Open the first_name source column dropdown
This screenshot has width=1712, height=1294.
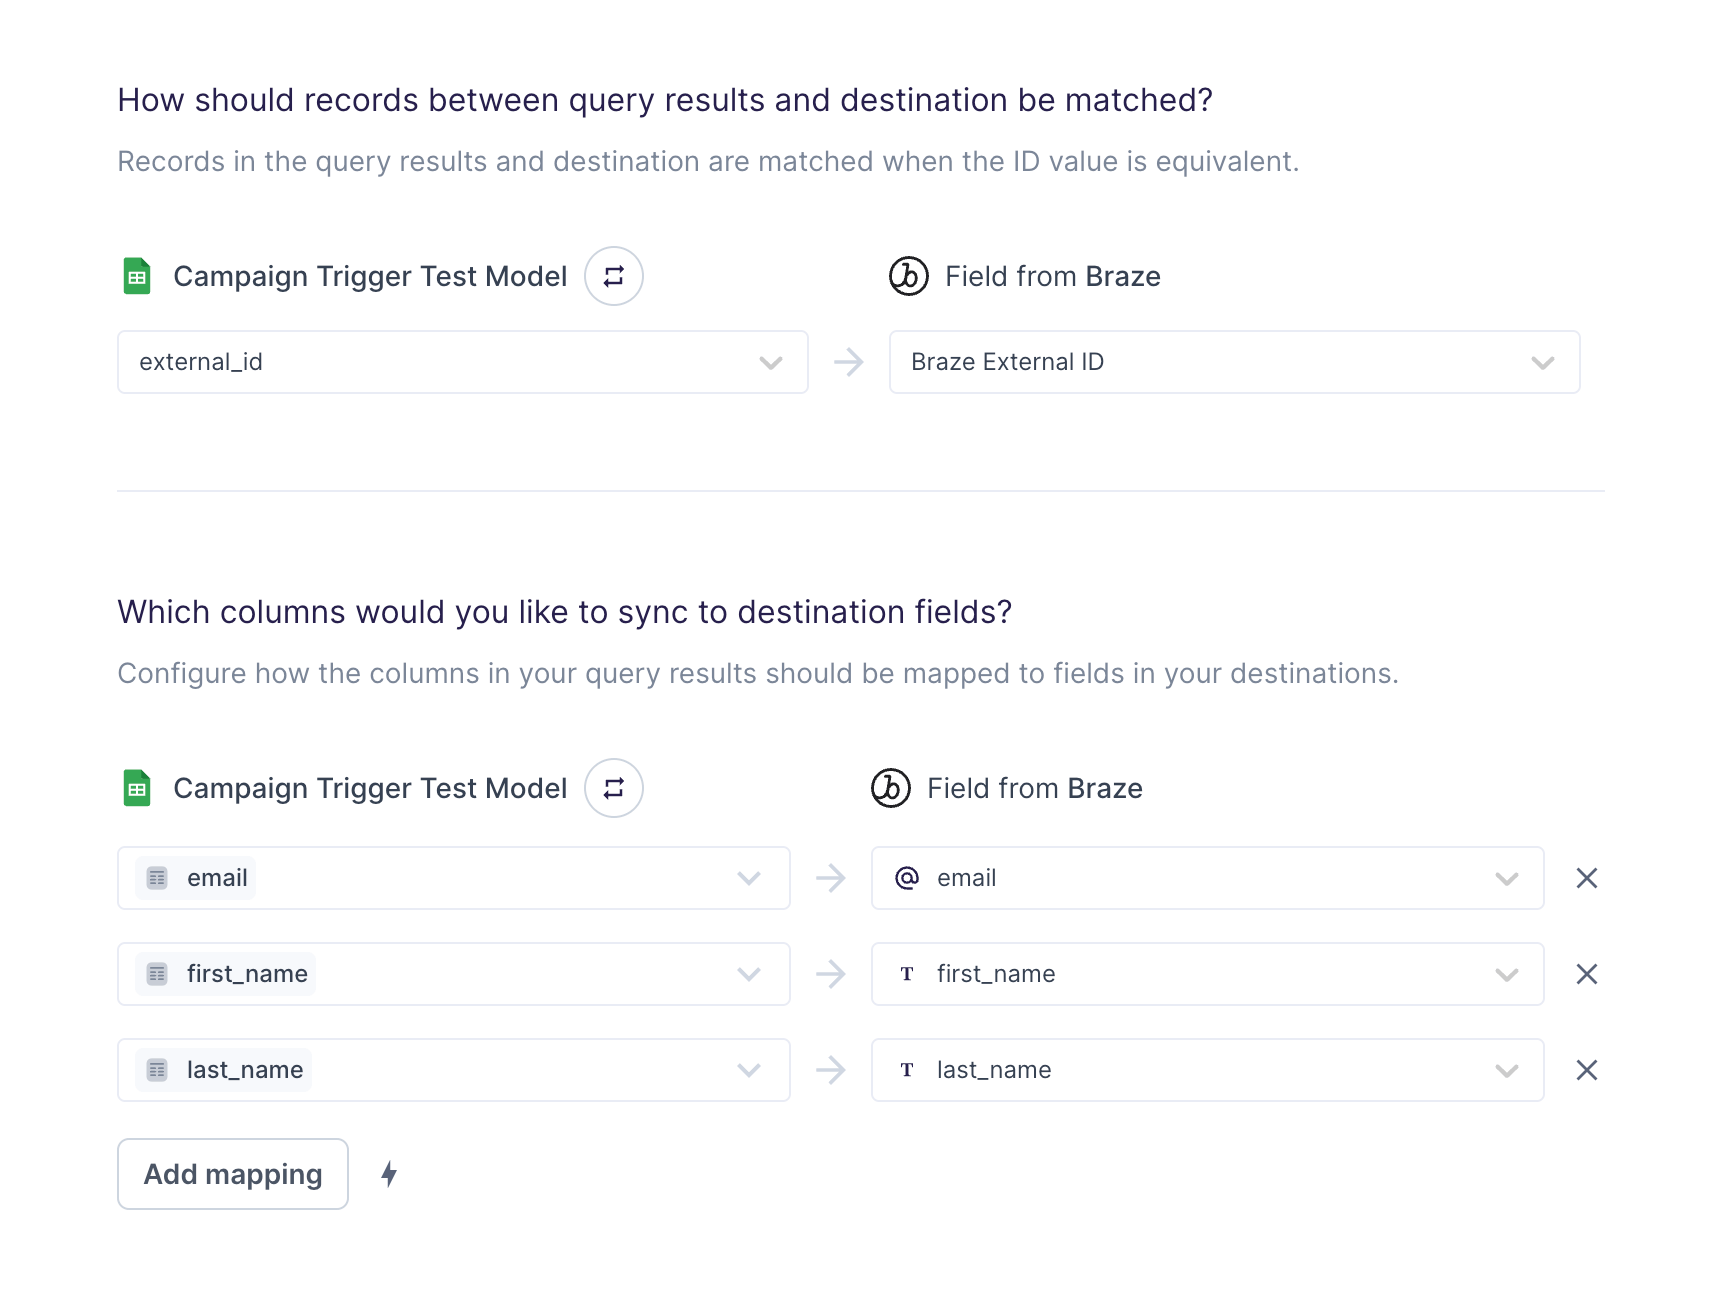454,974
